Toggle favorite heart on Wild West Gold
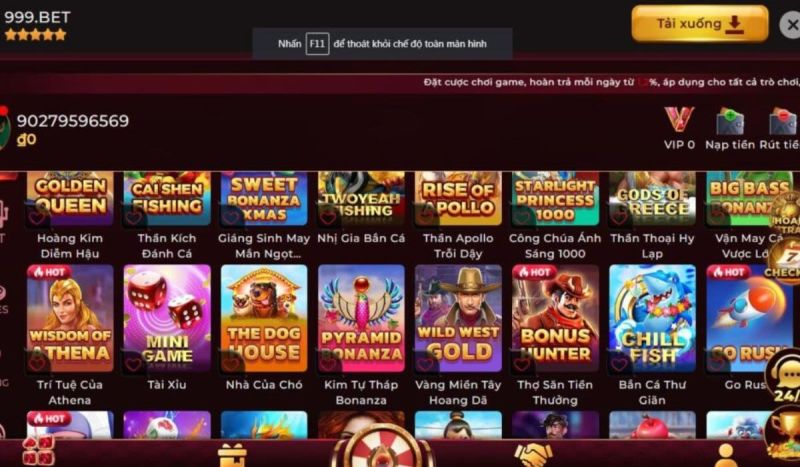This screenshot has width=800, height=467. 424,363
